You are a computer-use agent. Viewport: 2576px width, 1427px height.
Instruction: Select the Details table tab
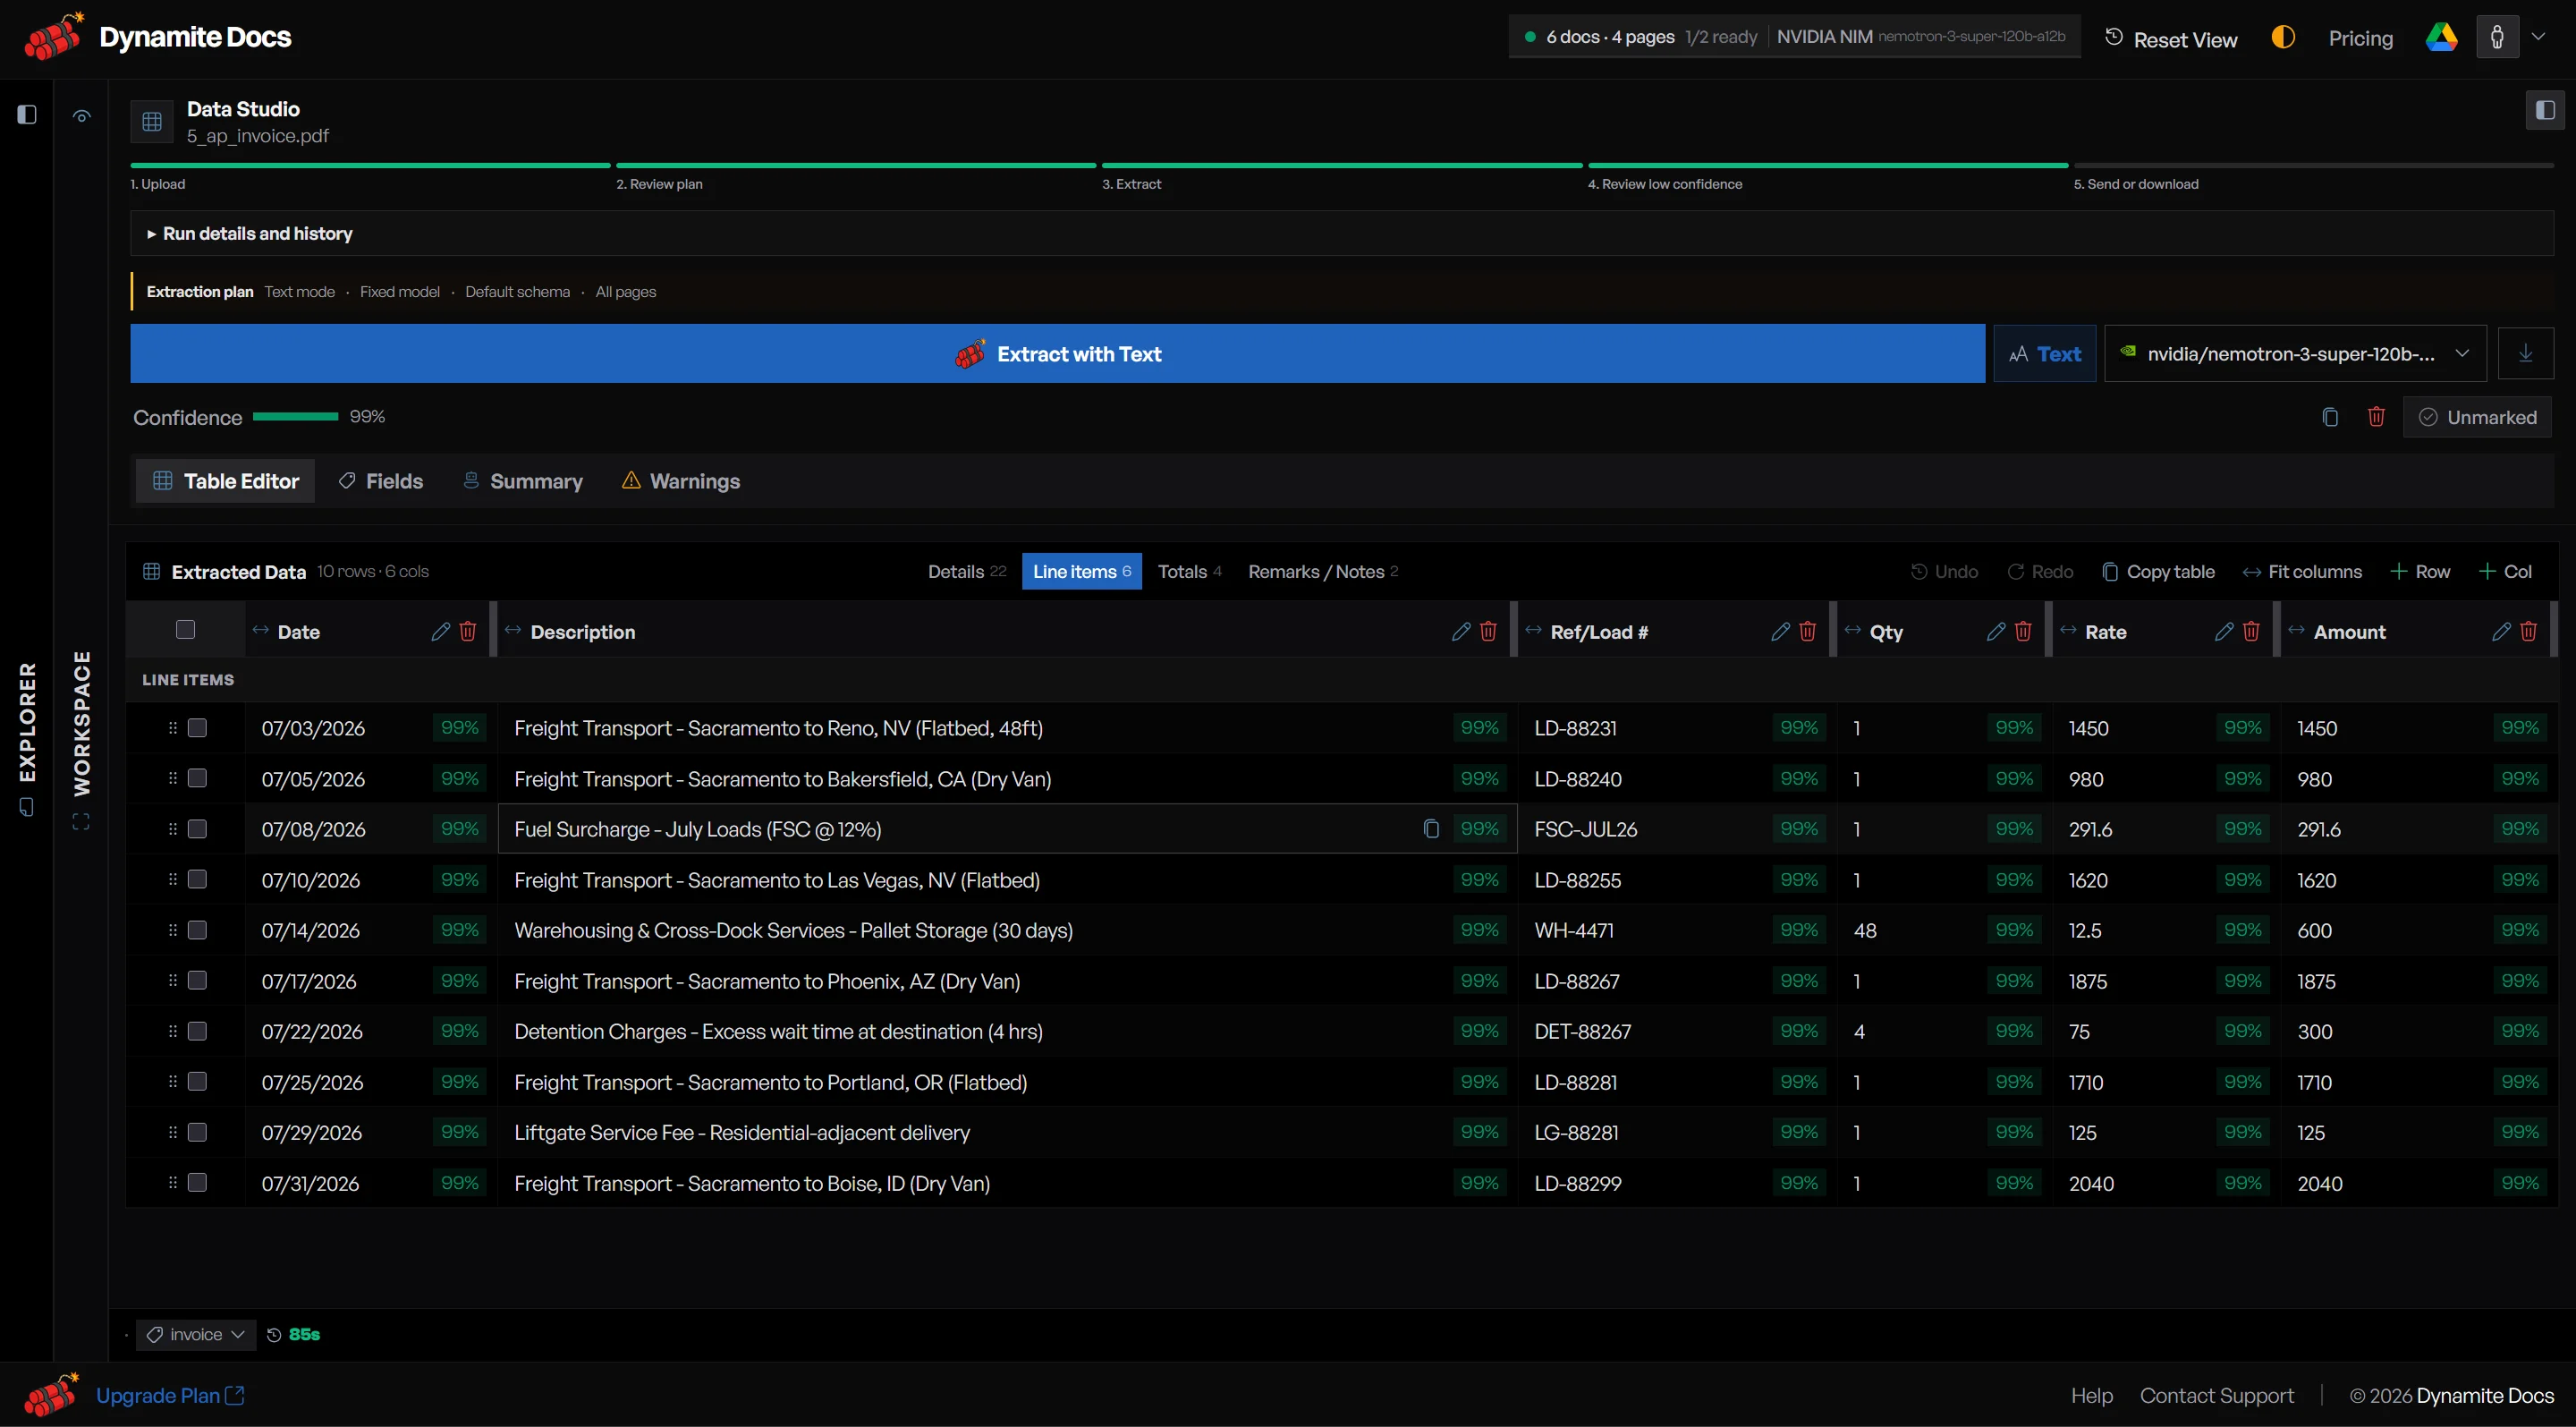tap(966, 572)
